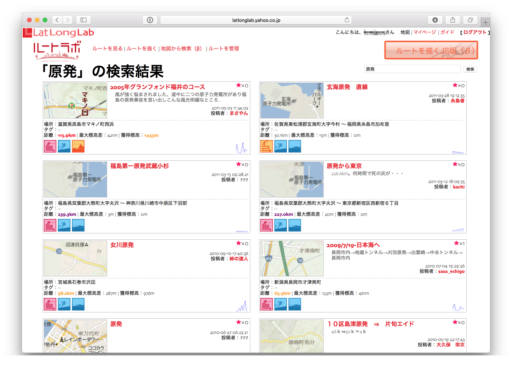
Task: Open the 地図から検索 (β) menu link
Action: coord(182,49)
